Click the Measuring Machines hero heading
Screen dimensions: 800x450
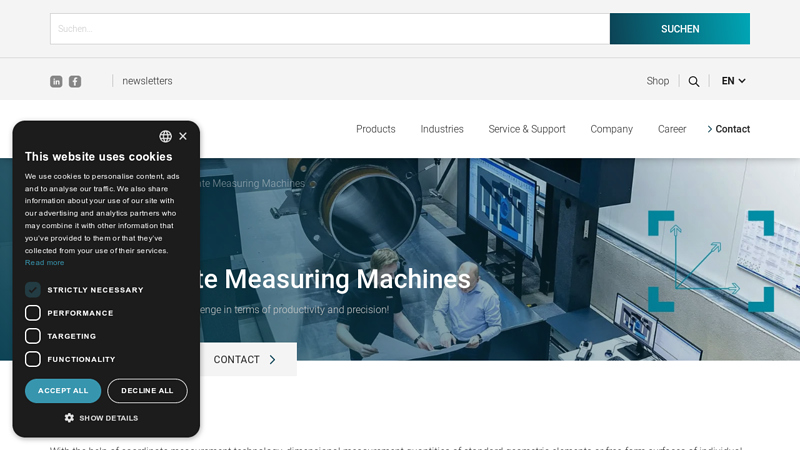pyautogui.click(x=335, y=279)
